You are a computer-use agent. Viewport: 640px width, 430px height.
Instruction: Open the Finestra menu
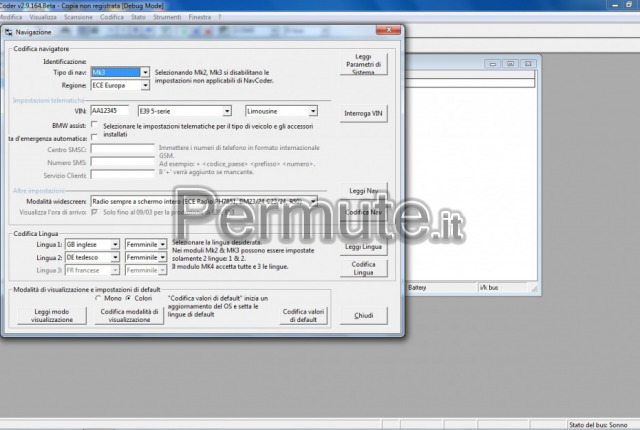pyautogui.click(x=200, y=17)
